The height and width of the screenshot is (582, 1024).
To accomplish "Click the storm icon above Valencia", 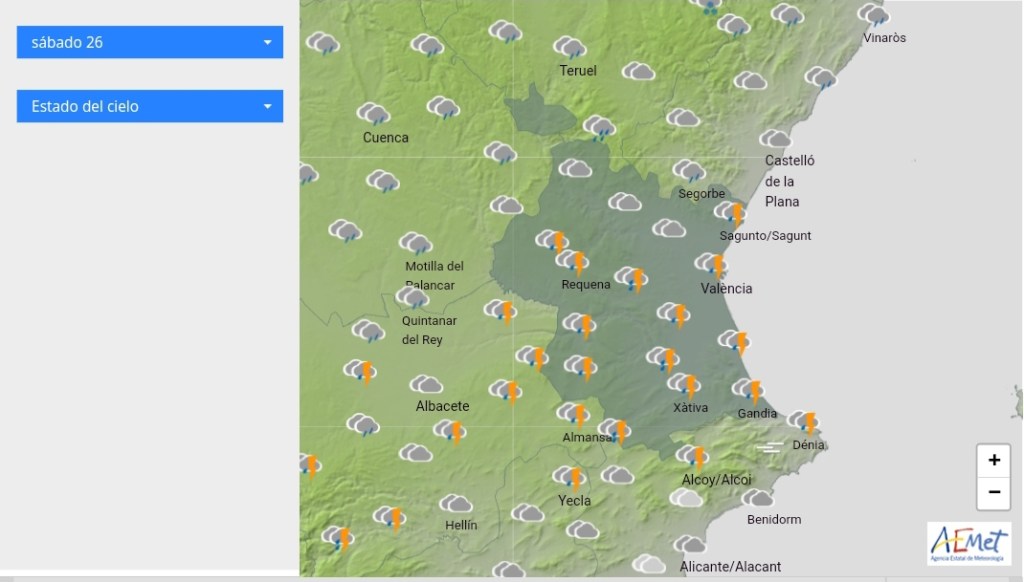I will 711,265.
